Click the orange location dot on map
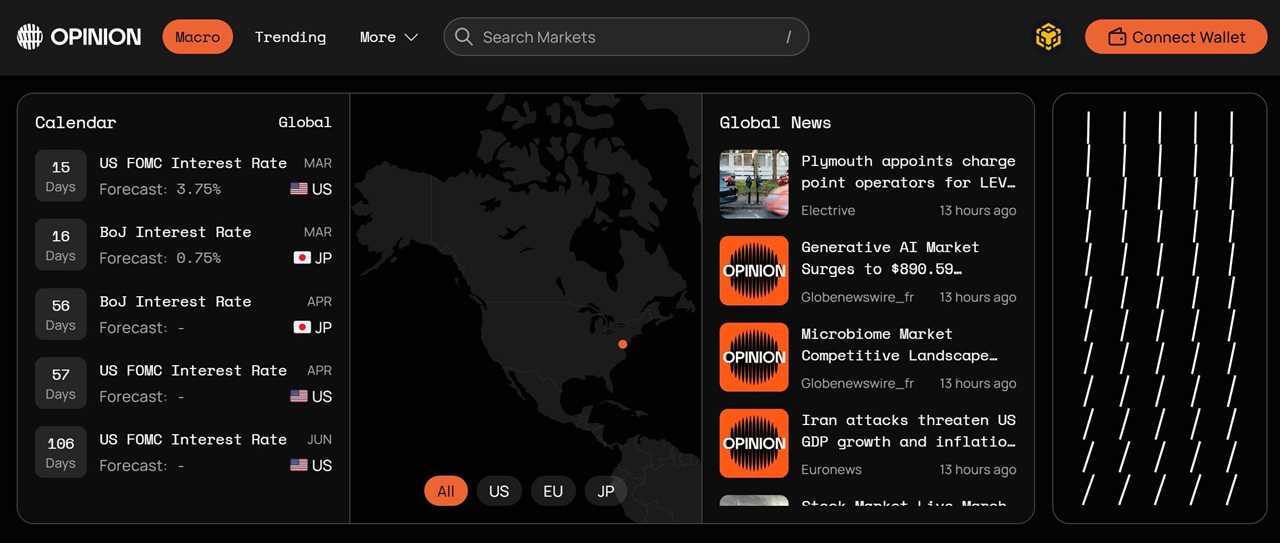The height and width of the screenshot is (543, 1280). (x=622, y=344)
